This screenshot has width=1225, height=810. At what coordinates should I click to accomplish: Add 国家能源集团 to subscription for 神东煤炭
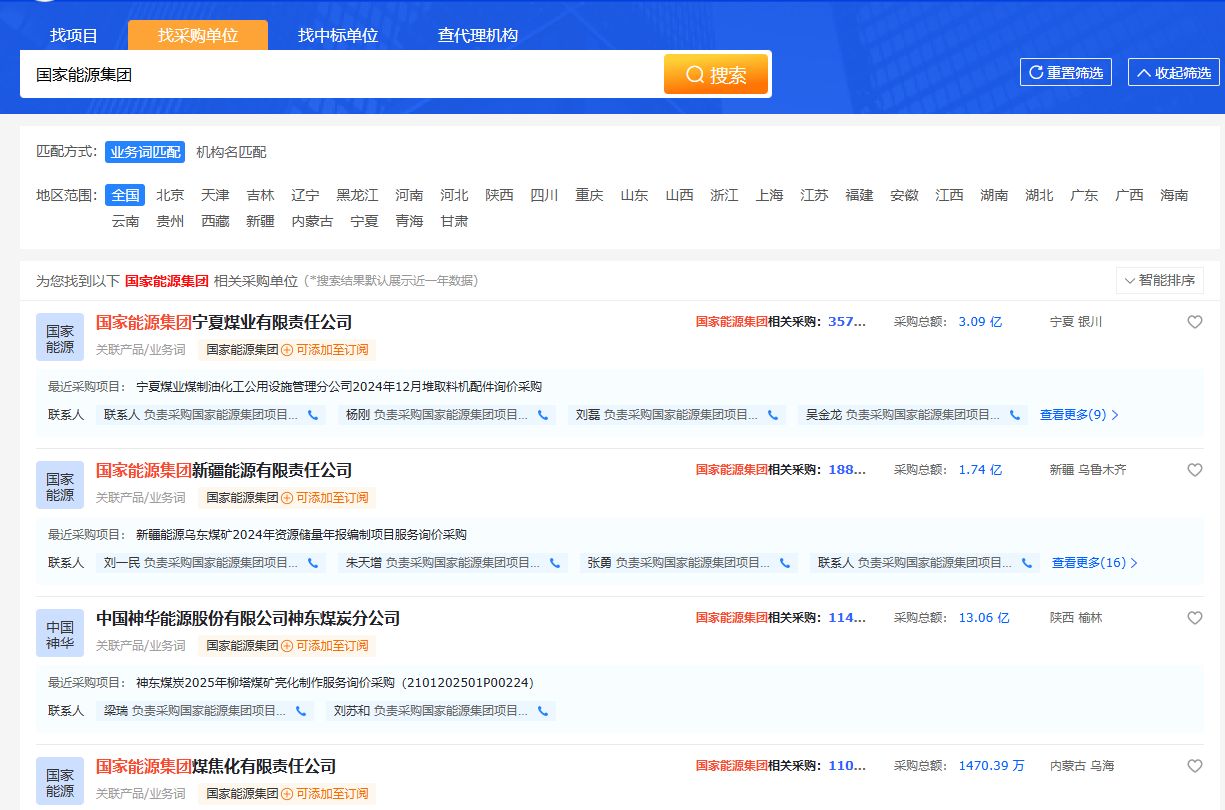click(x=325, y=646)
